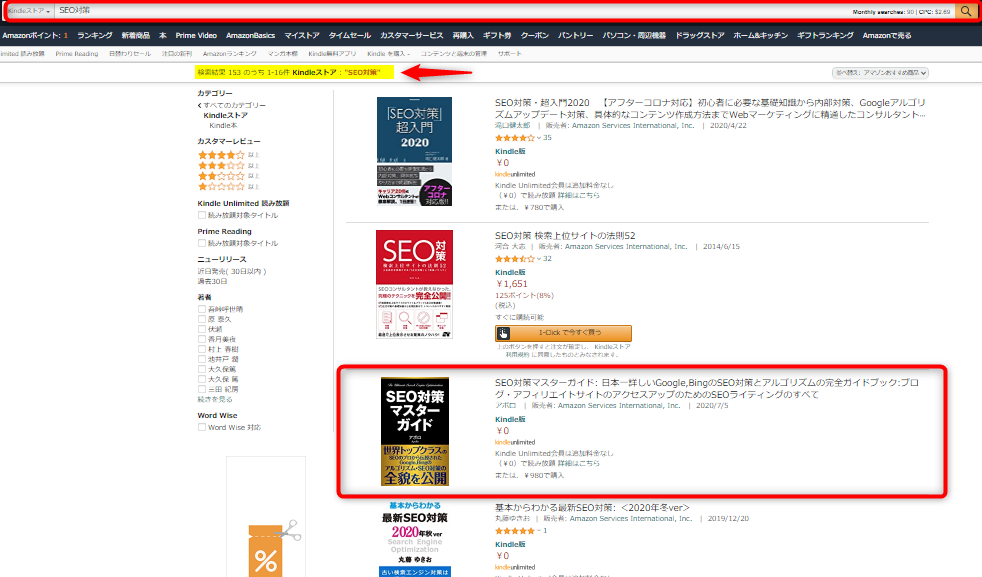Enable Word Wise 対応 checkbox
The width and height of the screenshot is (982, 577).
[x=202, y=427]
